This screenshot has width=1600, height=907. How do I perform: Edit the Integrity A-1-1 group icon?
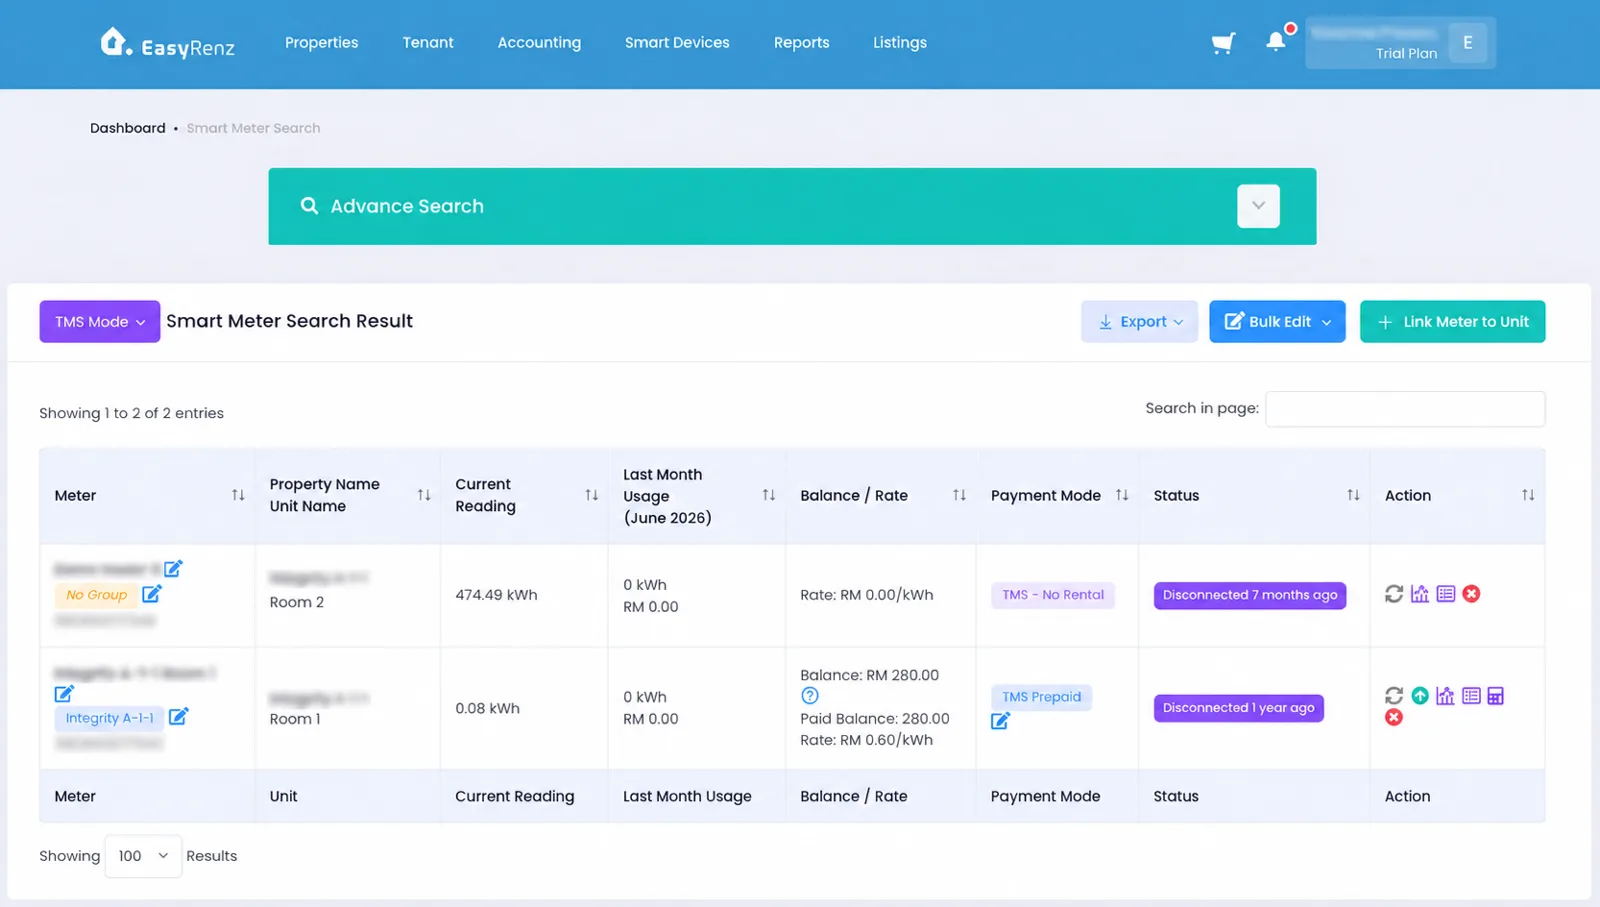pyautogui.click(x=178, y=716)
